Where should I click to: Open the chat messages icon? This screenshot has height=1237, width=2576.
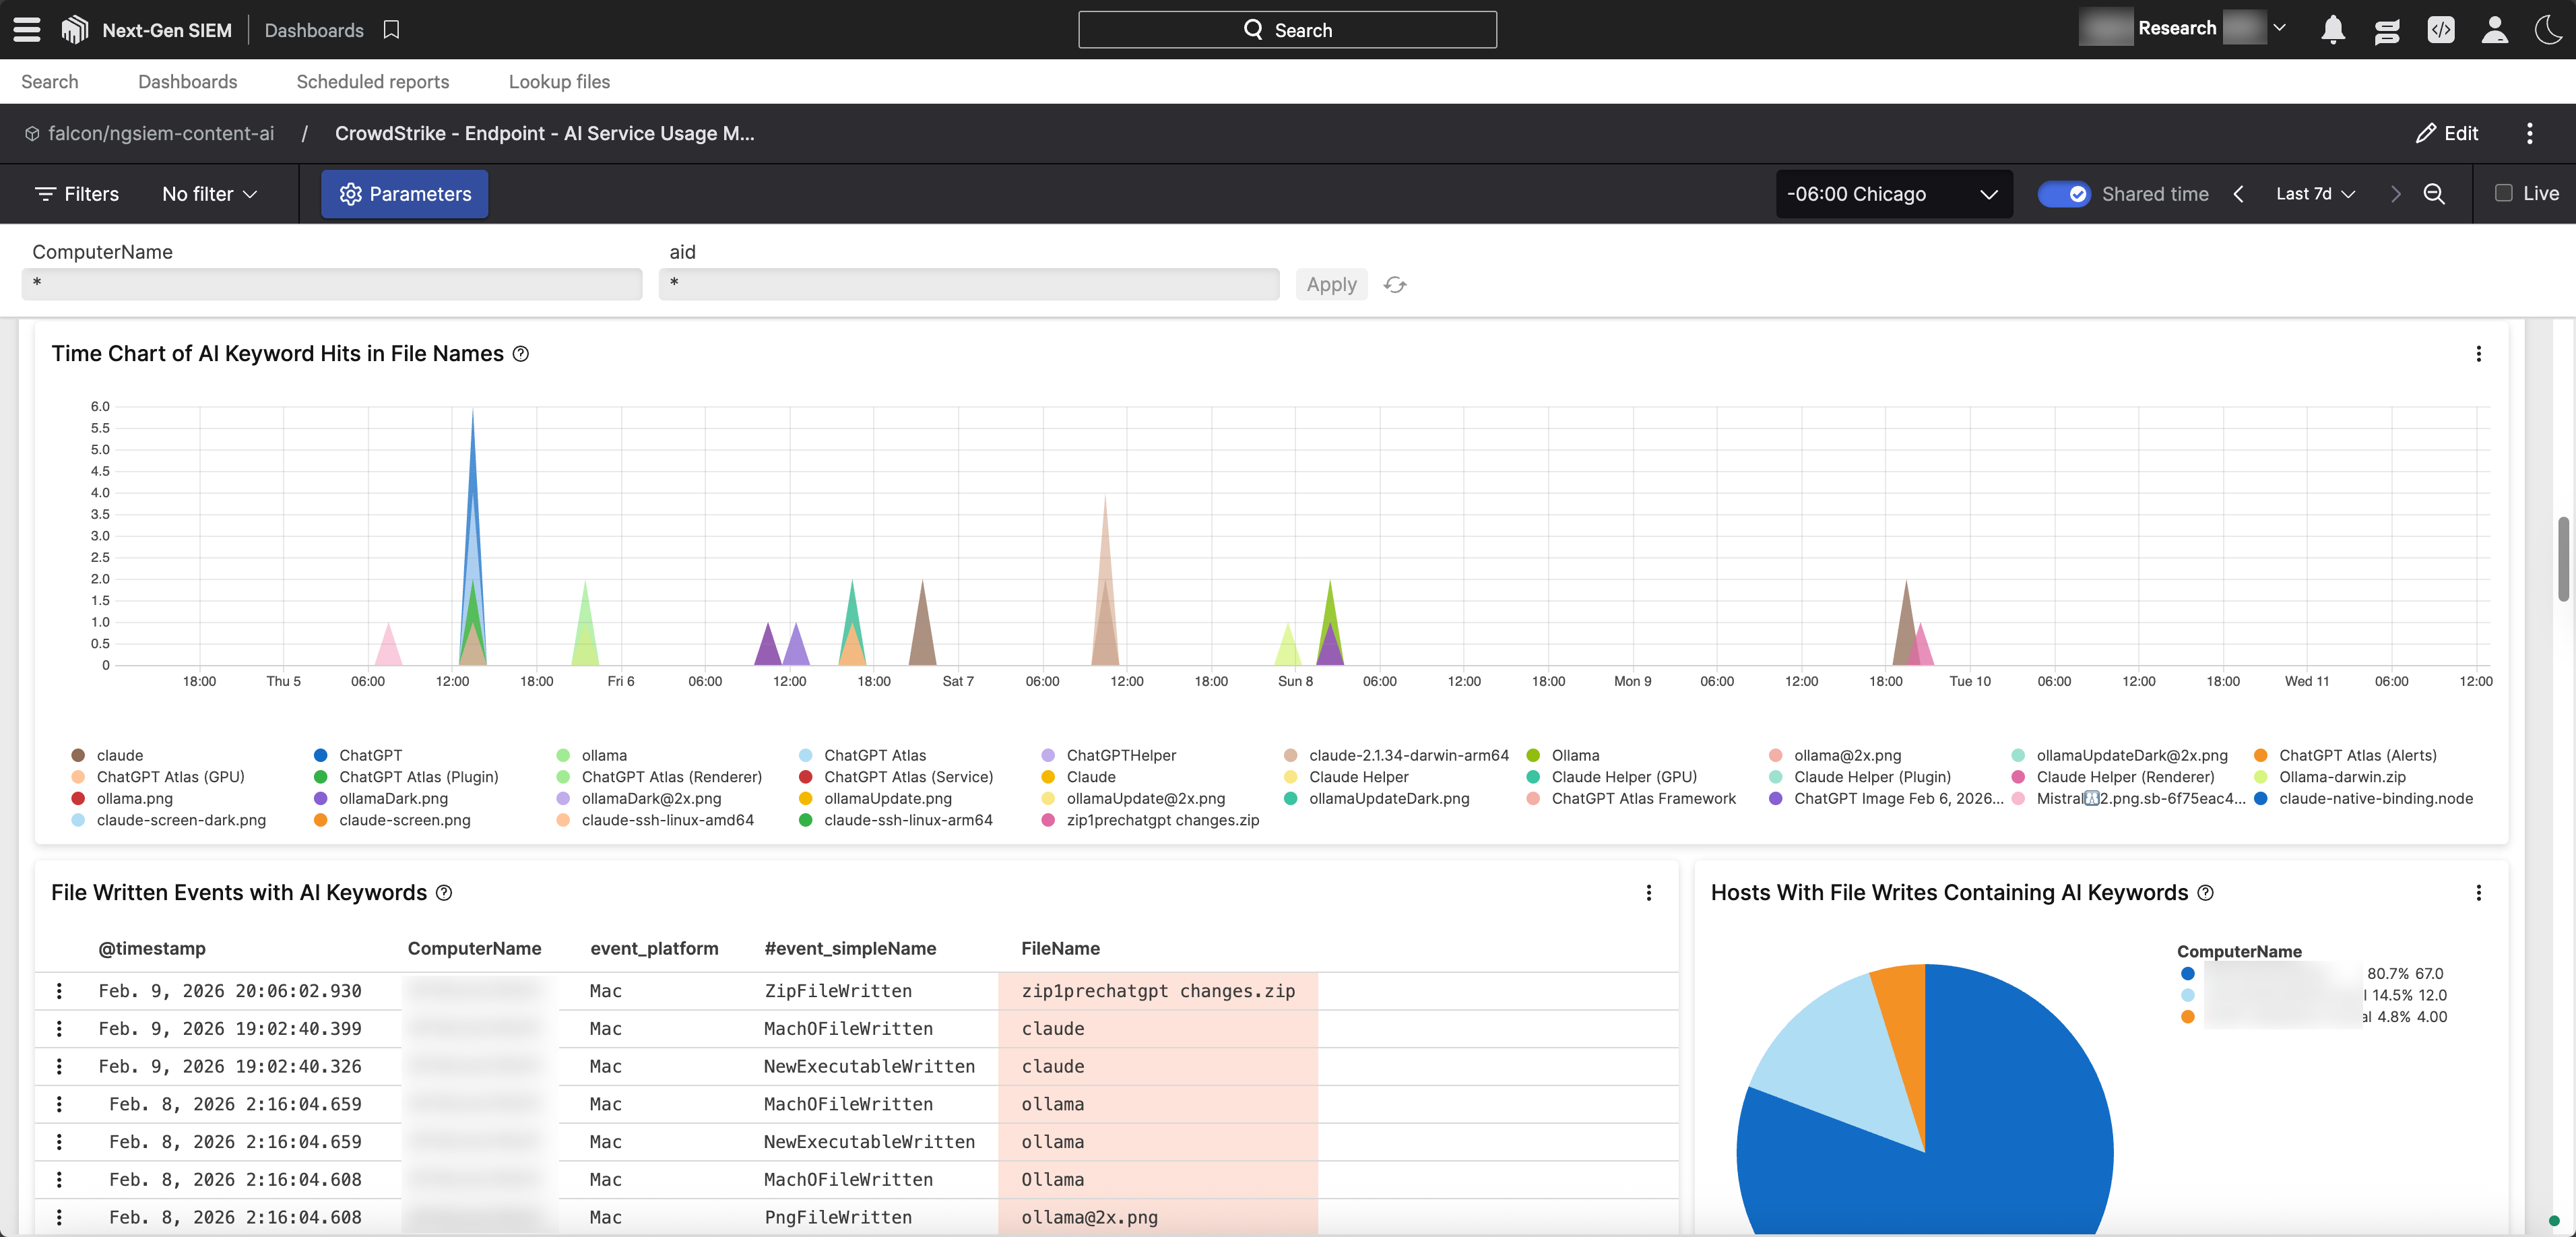pyautogui.click(x=2387, y=31)
